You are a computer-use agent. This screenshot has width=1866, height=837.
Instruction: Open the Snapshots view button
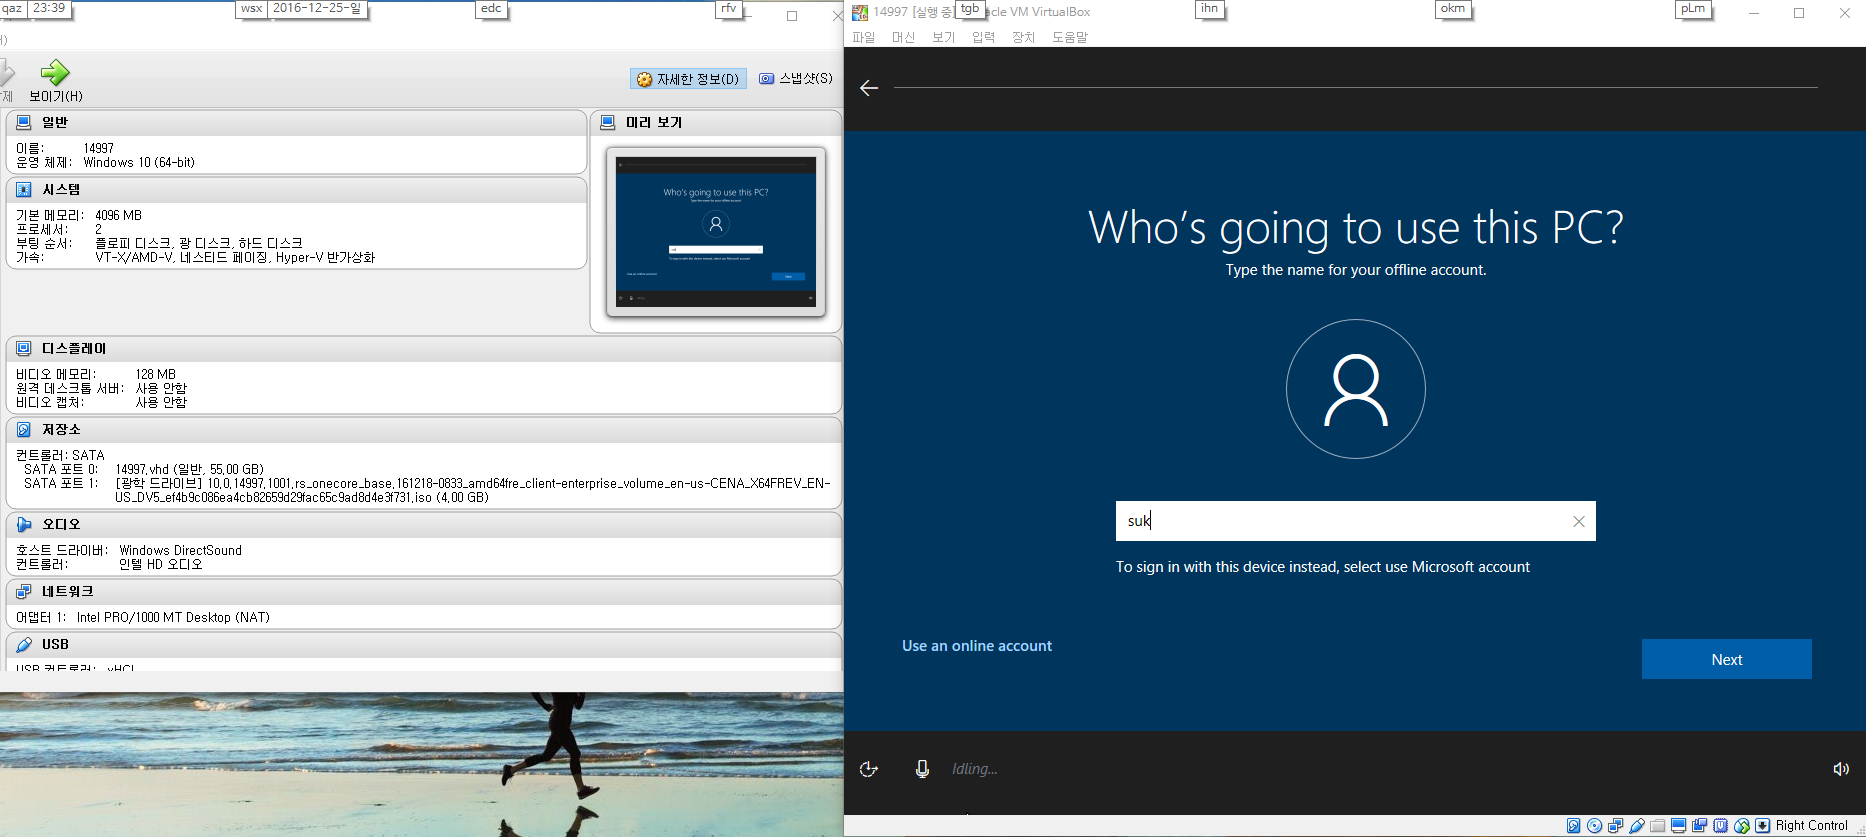pyautogui.click(x=796, y=78)
